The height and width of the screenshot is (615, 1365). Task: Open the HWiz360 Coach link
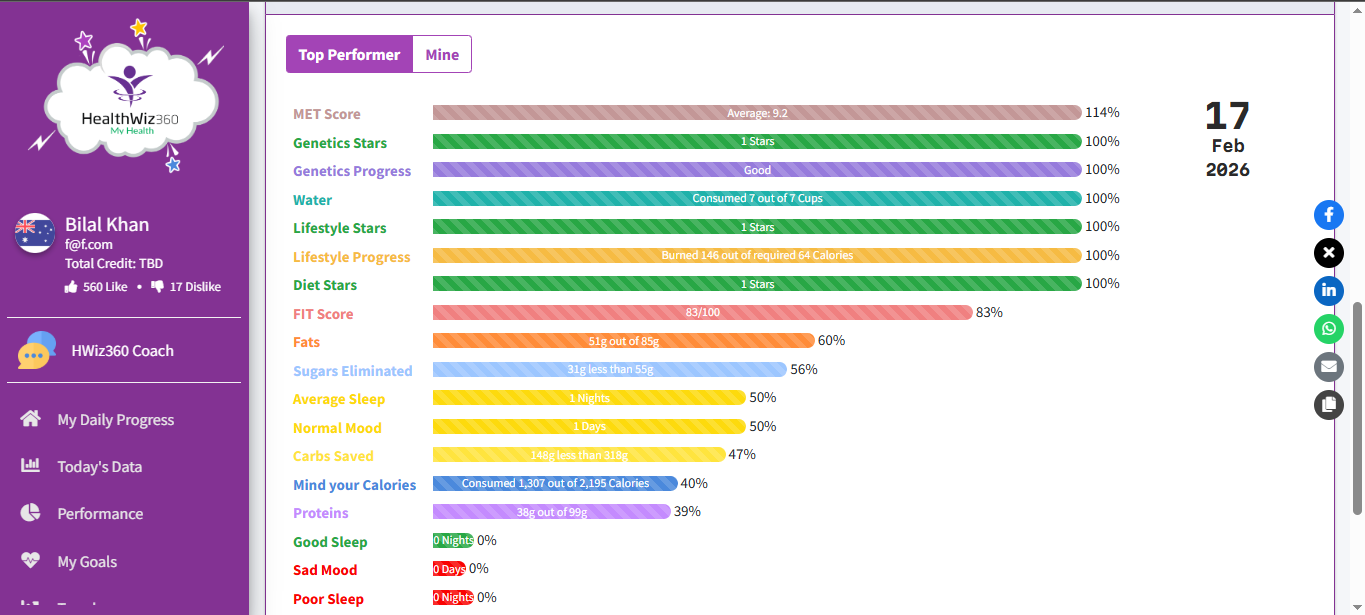click(x=123, y=351)
